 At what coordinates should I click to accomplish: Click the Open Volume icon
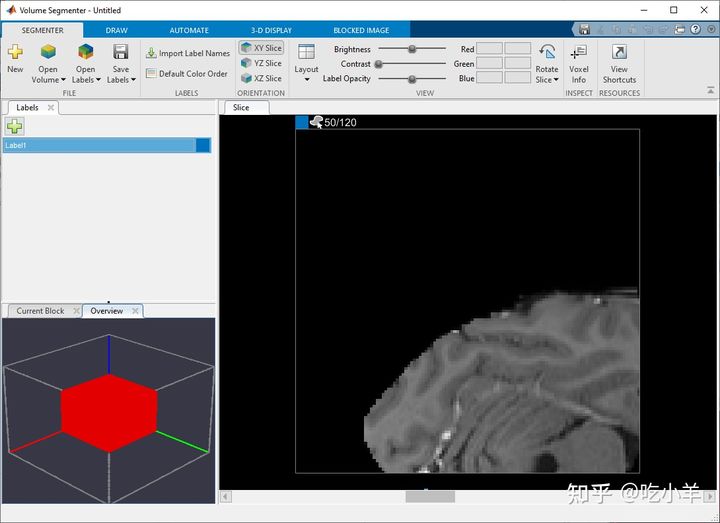click(48, 52)
